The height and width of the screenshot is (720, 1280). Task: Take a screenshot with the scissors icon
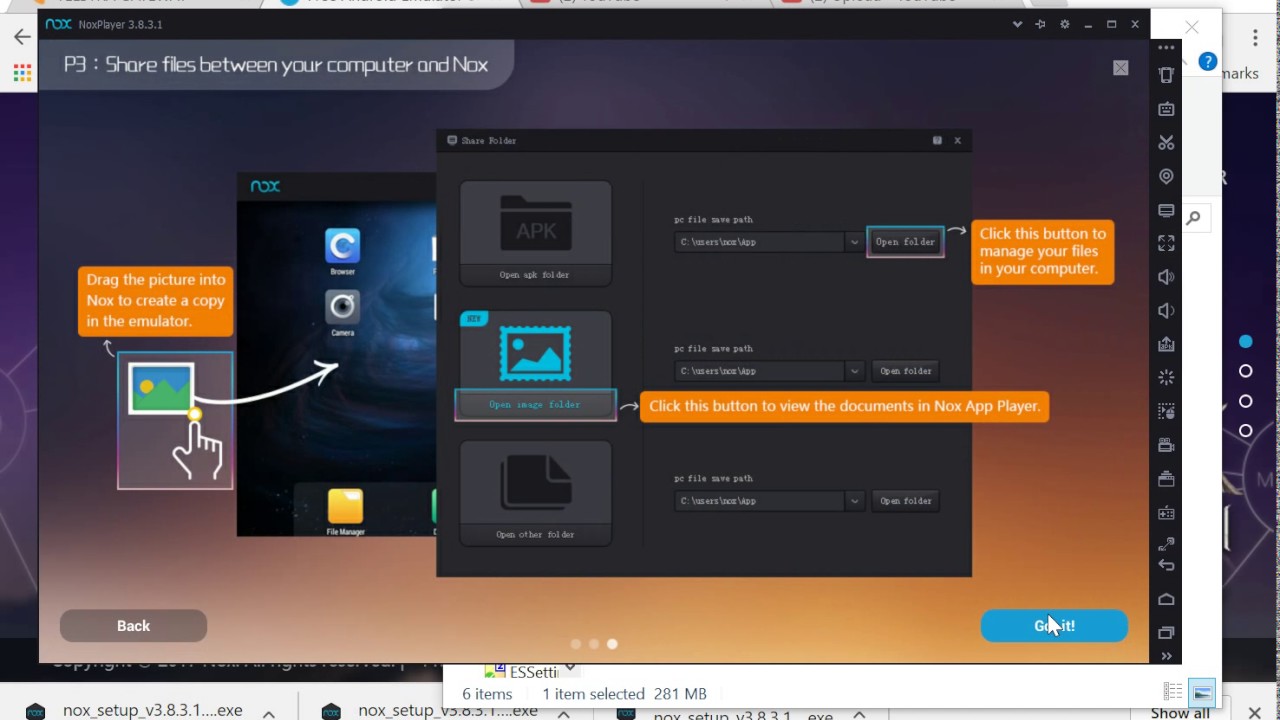(1166, 143)
